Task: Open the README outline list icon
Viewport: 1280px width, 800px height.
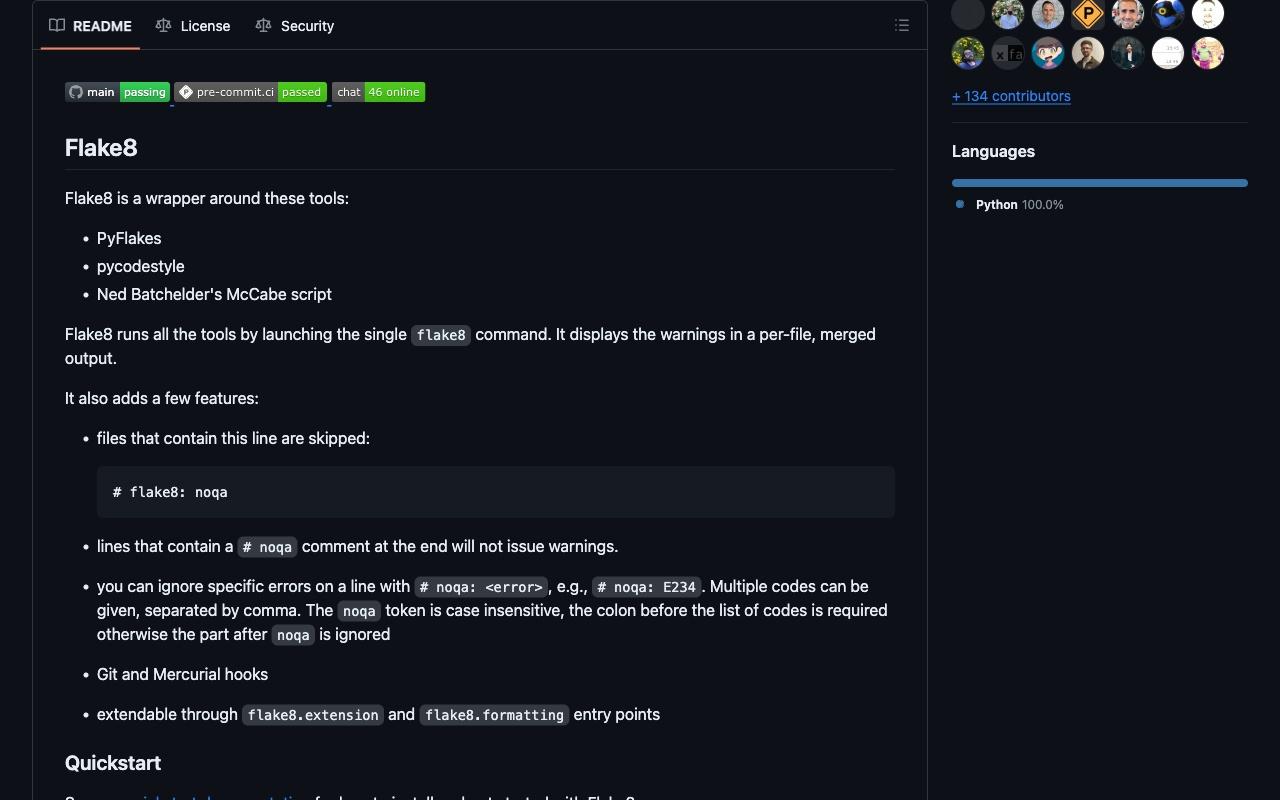Action: (902, 26)
